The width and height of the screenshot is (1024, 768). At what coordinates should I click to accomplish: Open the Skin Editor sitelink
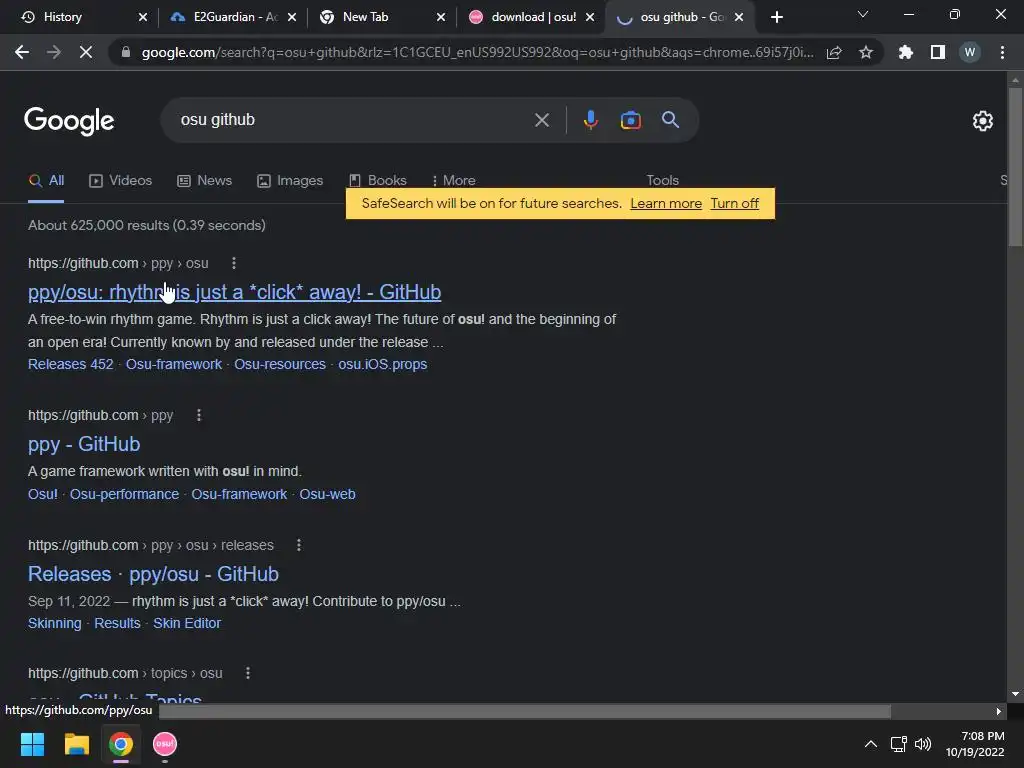(187, 624)
